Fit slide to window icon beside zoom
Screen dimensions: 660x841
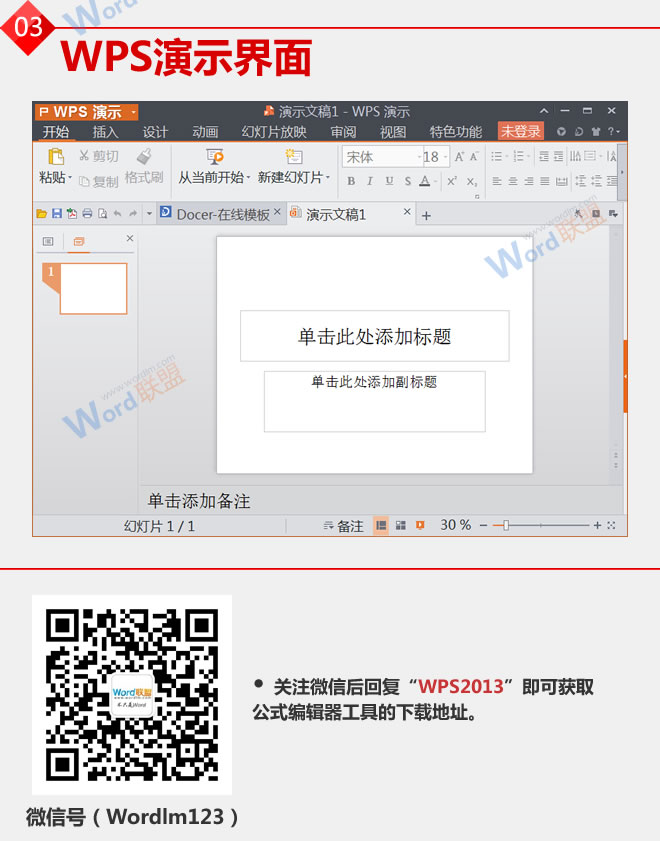click(x=611, y=526)
